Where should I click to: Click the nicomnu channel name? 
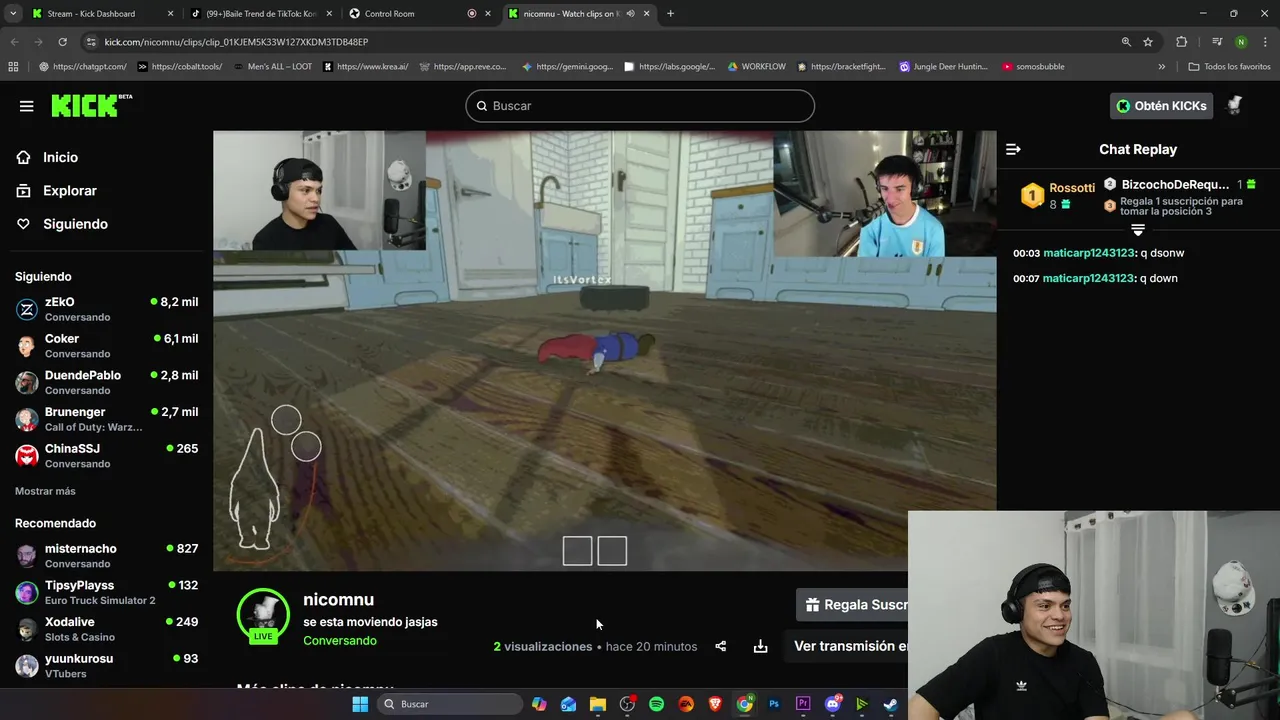click(338, 599)
